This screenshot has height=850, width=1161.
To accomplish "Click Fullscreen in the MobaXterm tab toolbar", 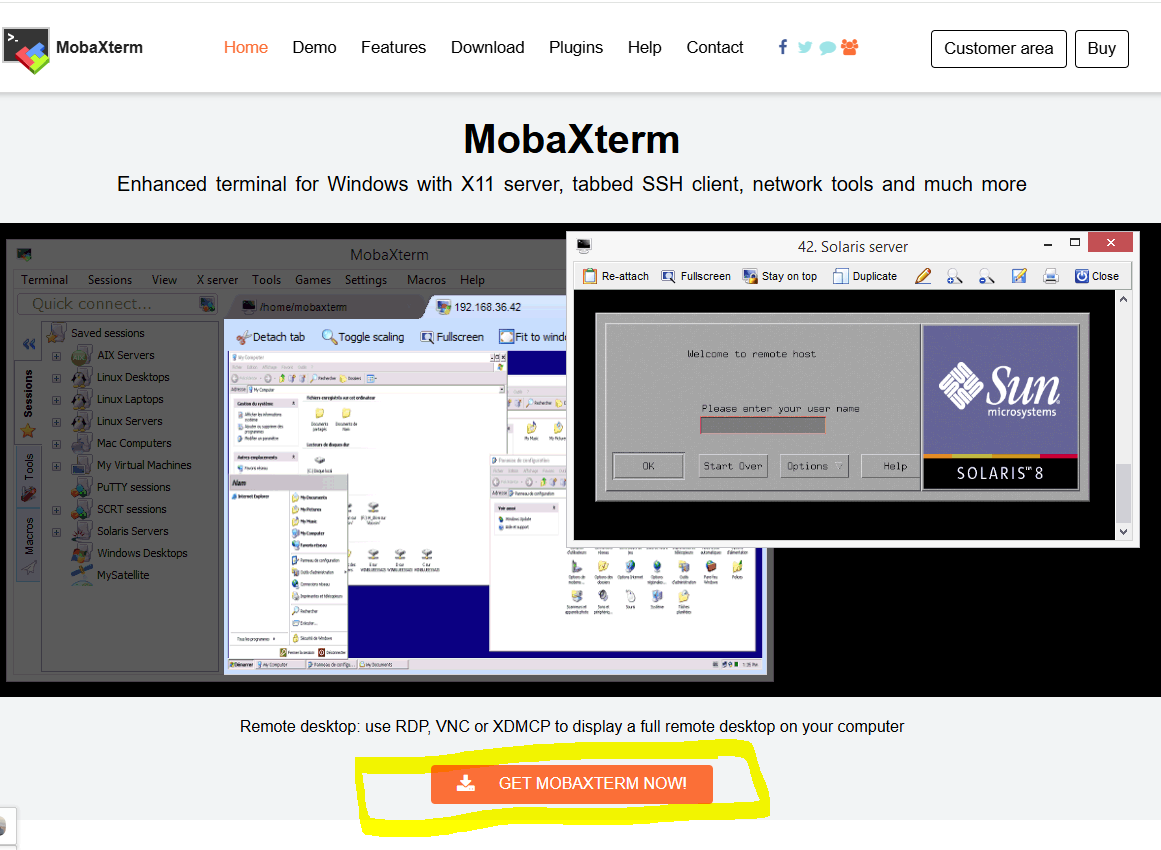I will click(452, 337).
